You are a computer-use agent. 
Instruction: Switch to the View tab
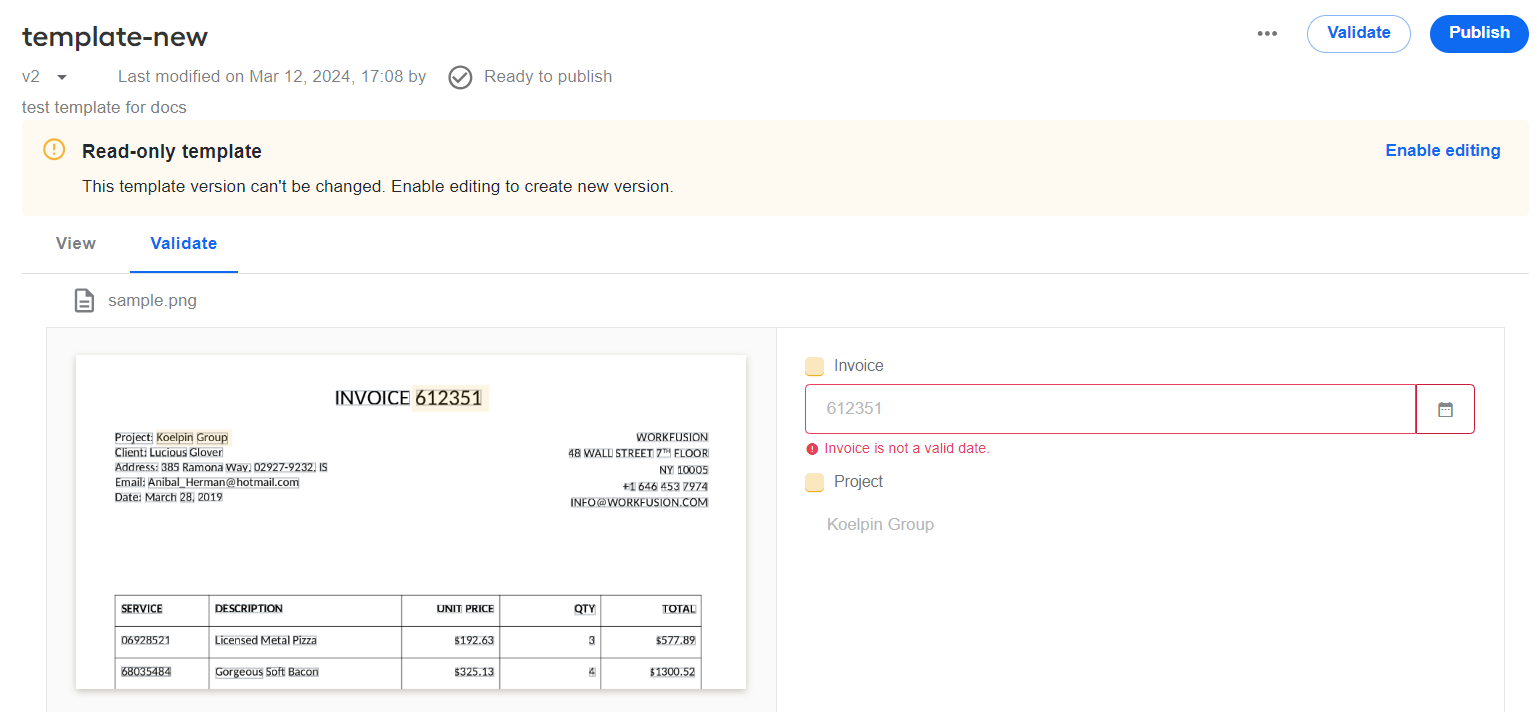tap(76, 243)
